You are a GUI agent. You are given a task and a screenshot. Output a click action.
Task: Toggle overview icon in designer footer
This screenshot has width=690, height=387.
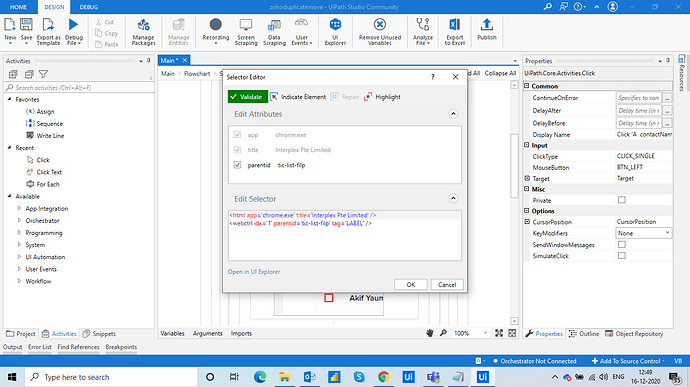pyautogui.click(x=512, y=333)
